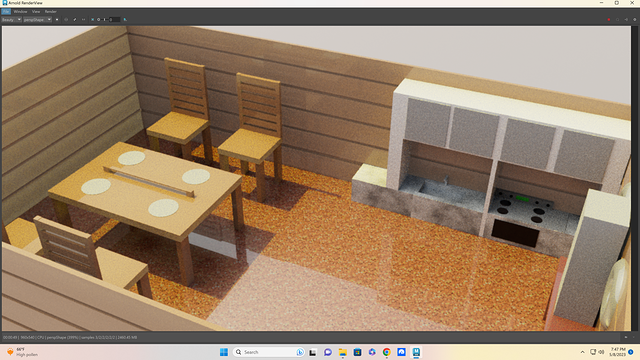Show hidden system tray icons
640x360 pixels.
point(582,352)
